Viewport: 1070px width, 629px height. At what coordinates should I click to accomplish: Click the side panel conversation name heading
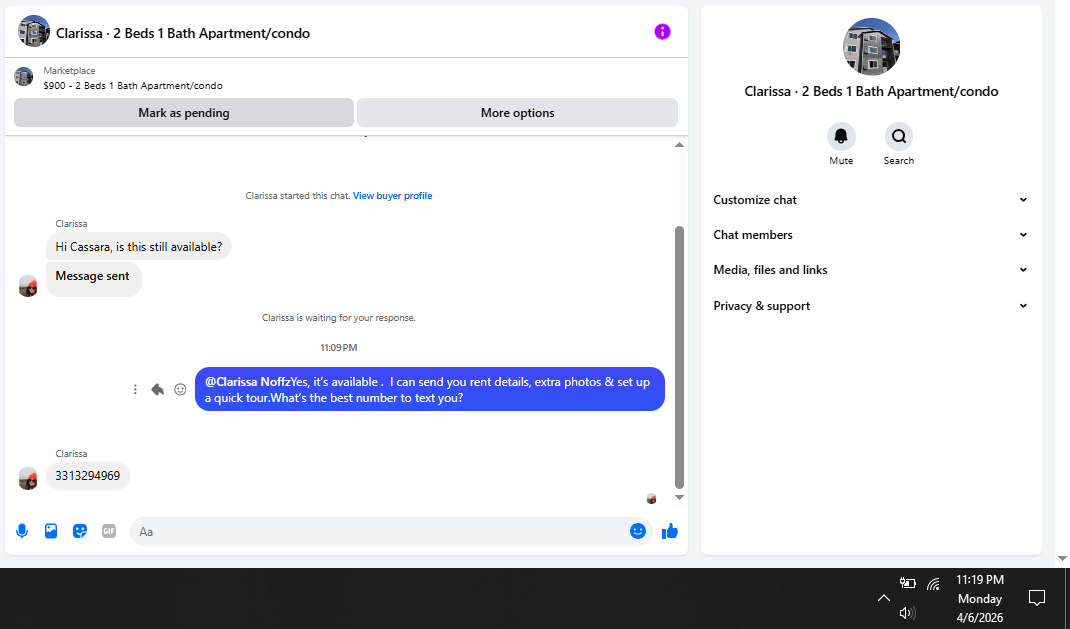[871, 91]
